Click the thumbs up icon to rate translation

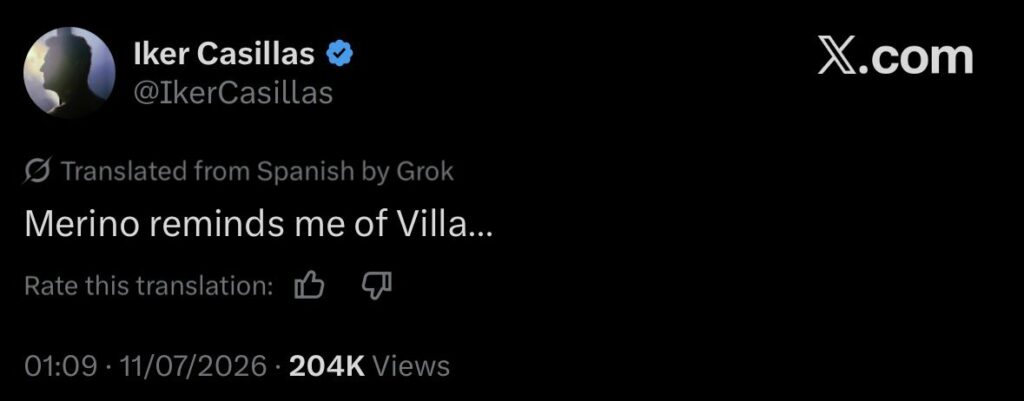(x=310, y=286)
